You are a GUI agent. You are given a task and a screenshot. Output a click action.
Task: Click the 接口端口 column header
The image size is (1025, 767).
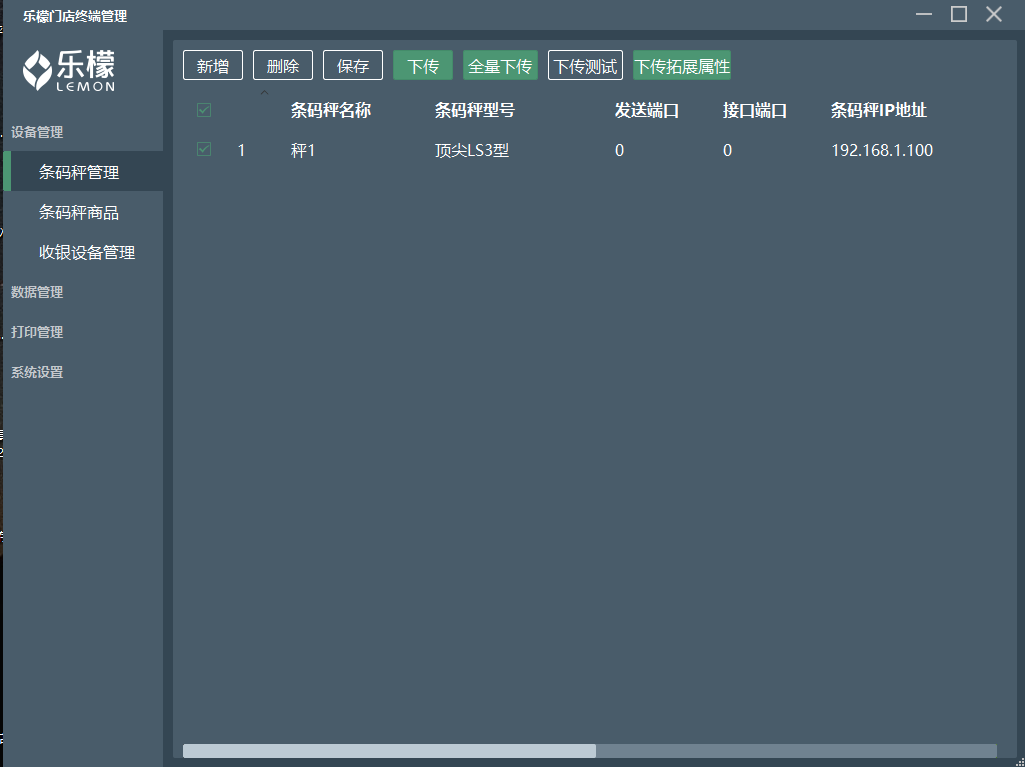tap(755, 111)
